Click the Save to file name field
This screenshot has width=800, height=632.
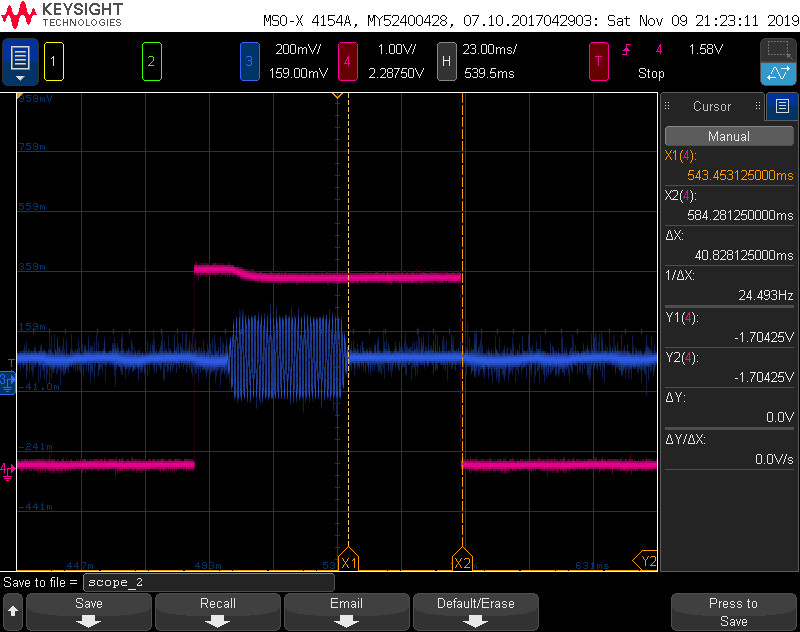pyautogui.click(x=208, y=582)
